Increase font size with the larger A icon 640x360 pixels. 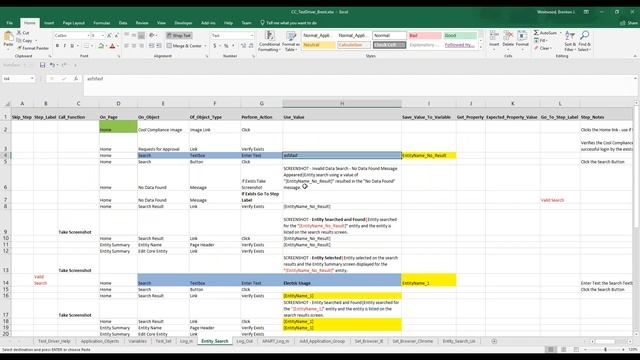coord(109,36)
